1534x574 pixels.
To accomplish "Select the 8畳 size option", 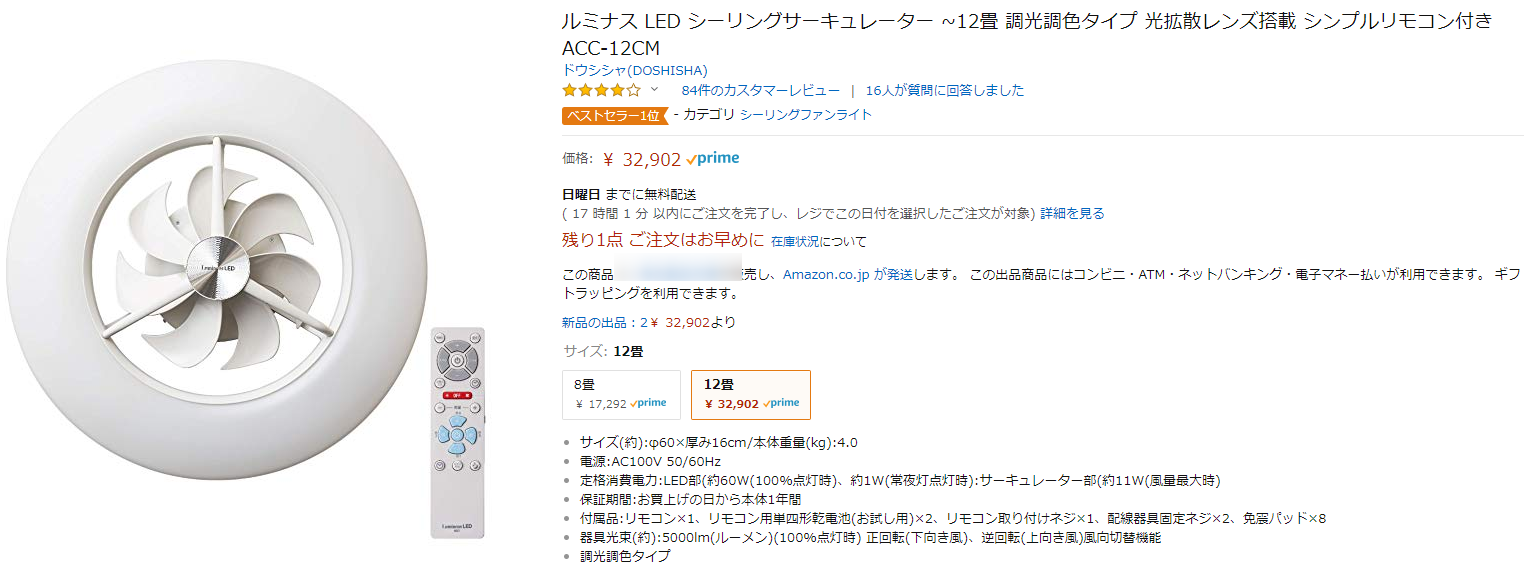I will [x=621, y=394].
